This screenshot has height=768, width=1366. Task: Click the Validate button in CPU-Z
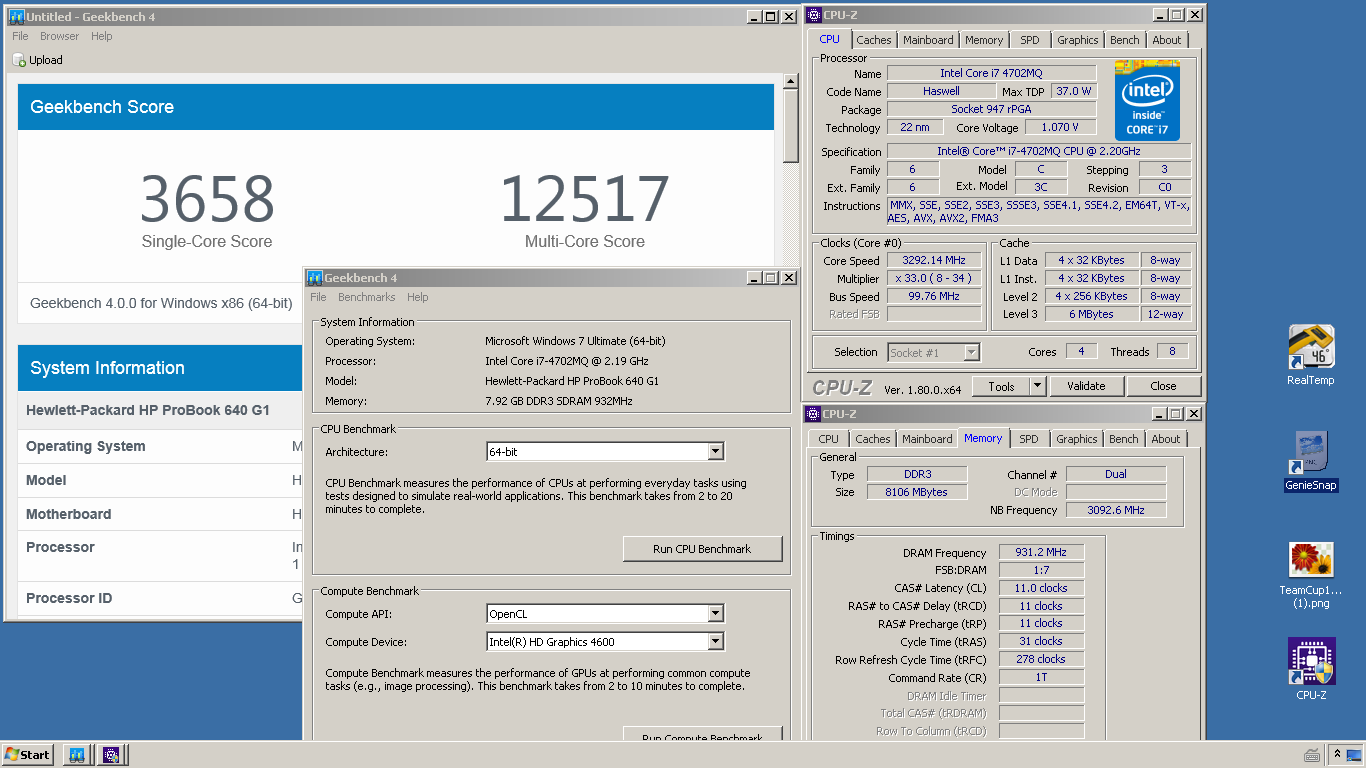coord(1086,386)
